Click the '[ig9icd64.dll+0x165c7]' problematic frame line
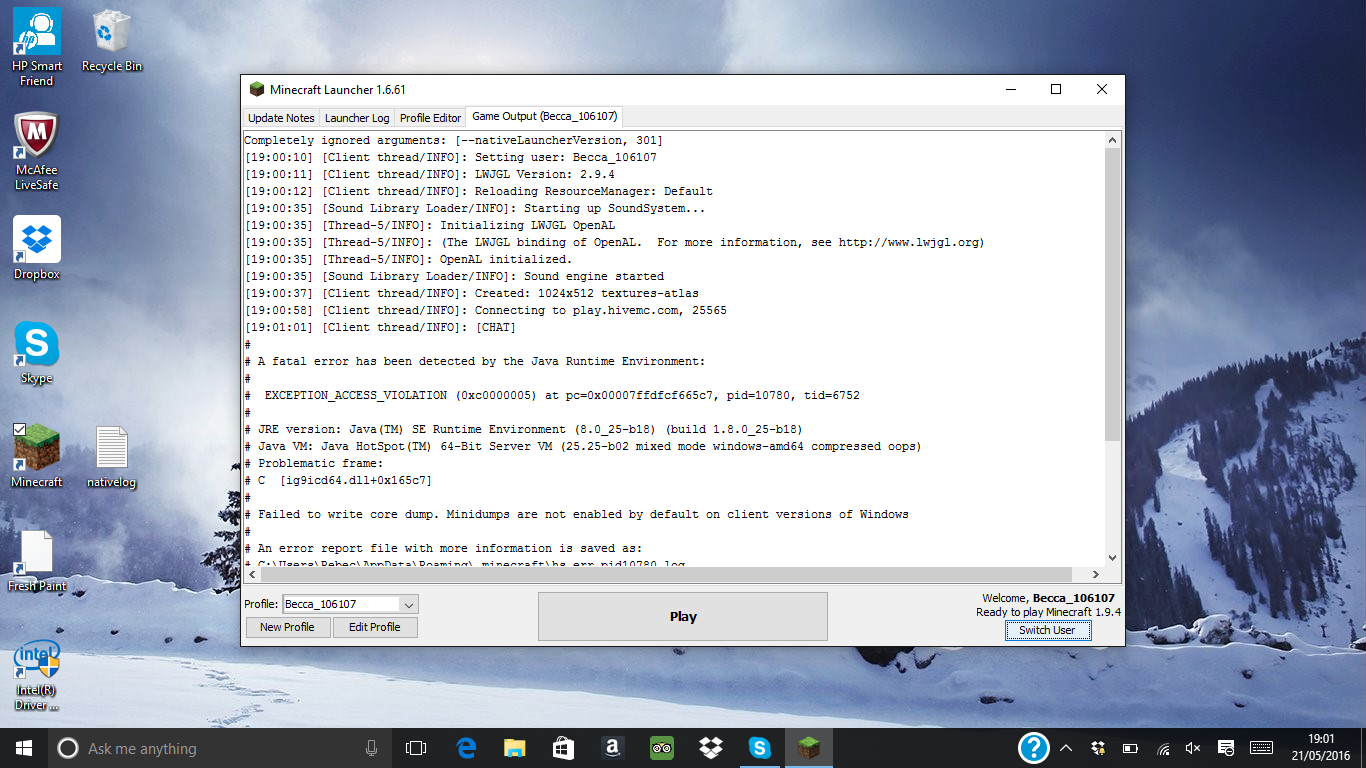This screenshot has height=768, width=1366. (338, 480)
